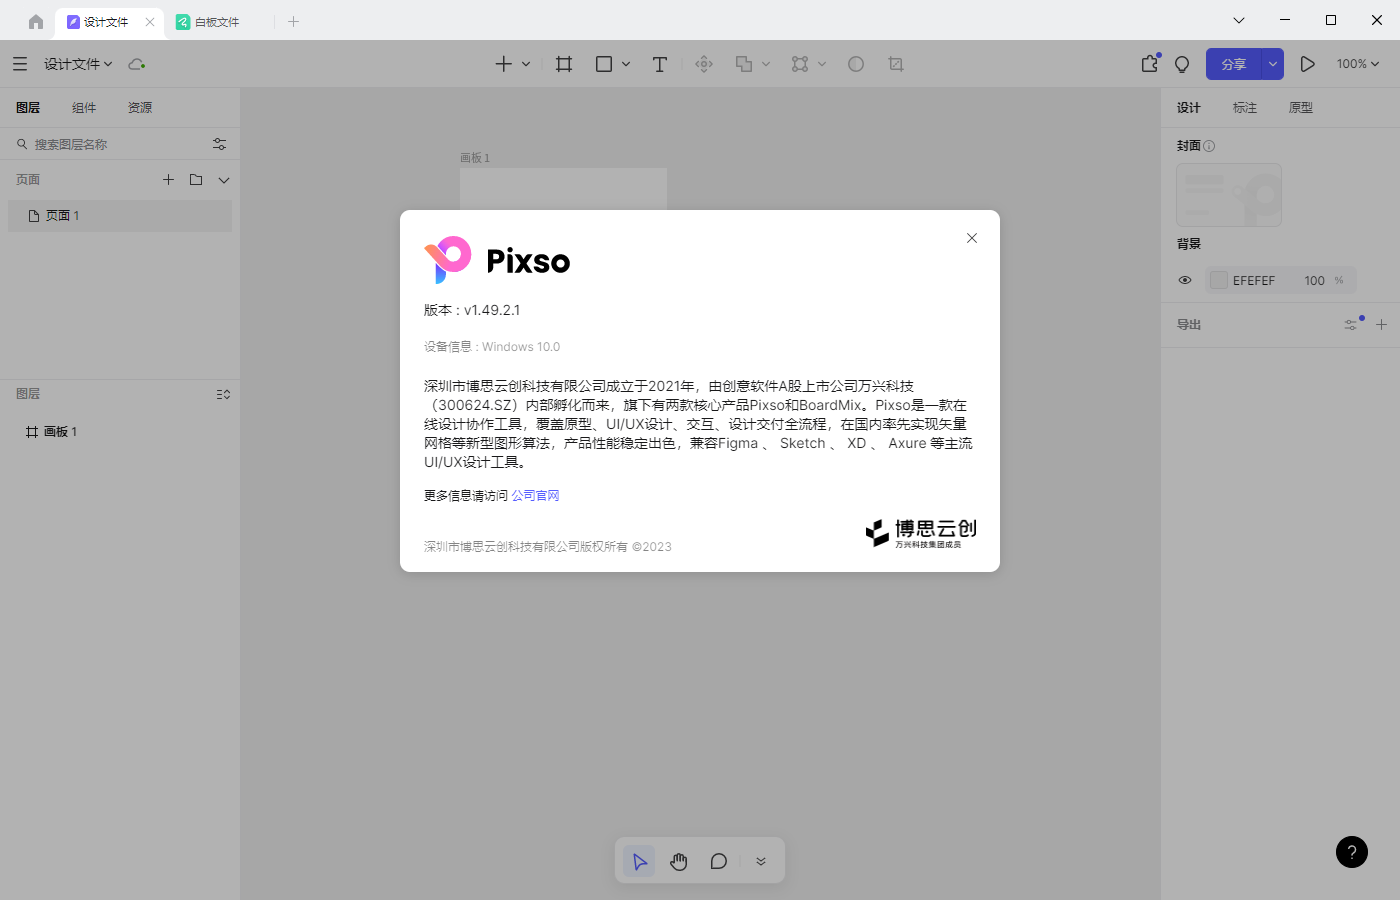
Task: Click the cover info icon
Action: coord(1209,146)
